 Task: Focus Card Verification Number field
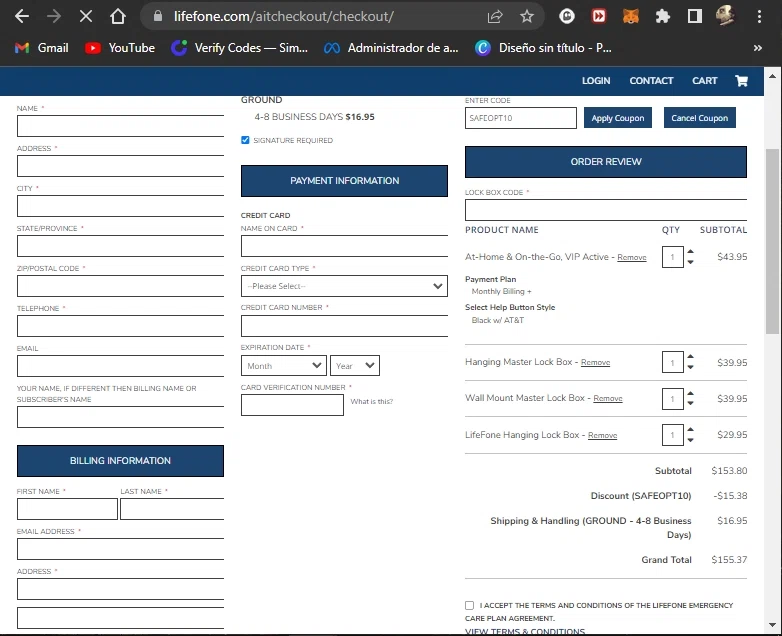[x=292, y=405]
